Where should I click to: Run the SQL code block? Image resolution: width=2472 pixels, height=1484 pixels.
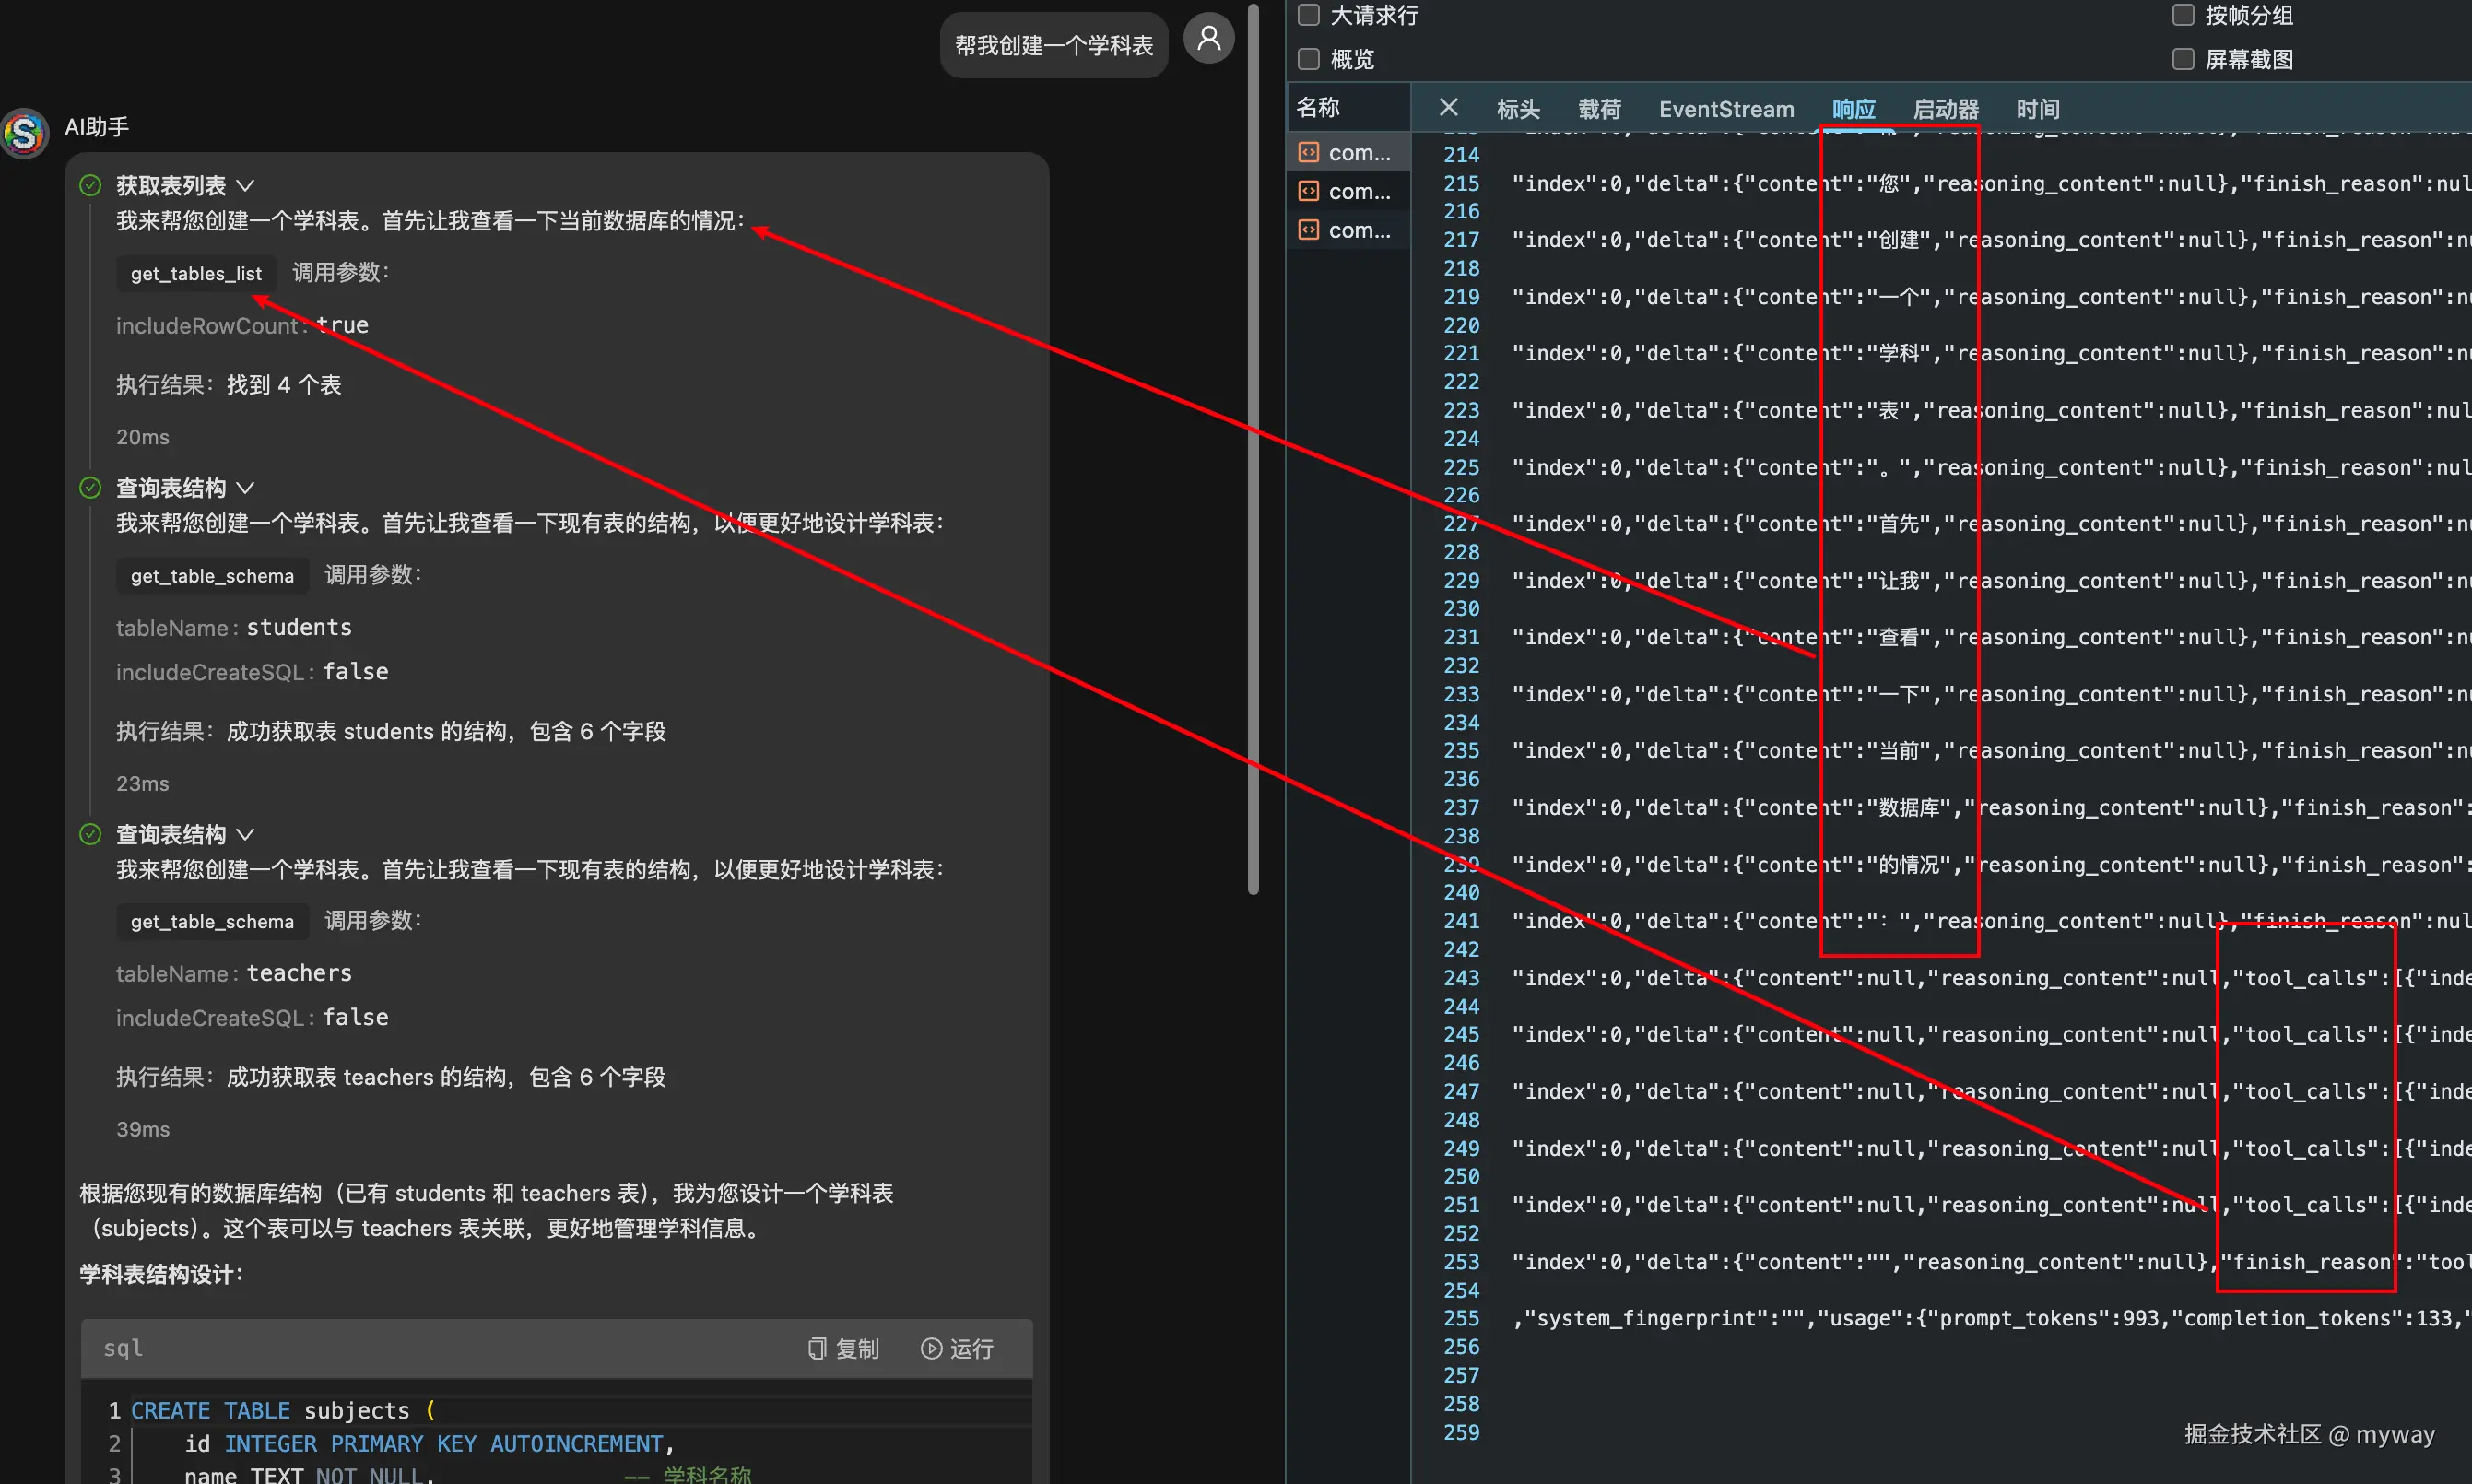click(957, 1349)
